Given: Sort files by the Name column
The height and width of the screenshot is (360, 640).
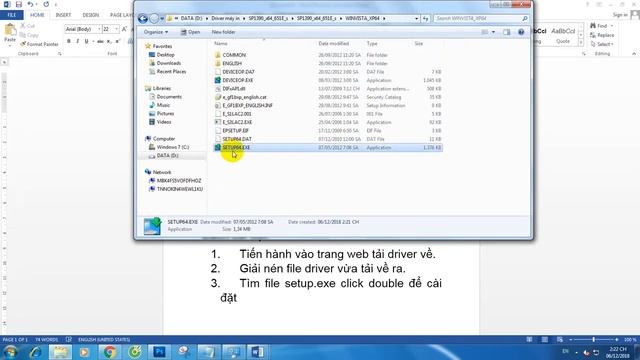Looking at the screenshot, I should [x=221, y=44].
